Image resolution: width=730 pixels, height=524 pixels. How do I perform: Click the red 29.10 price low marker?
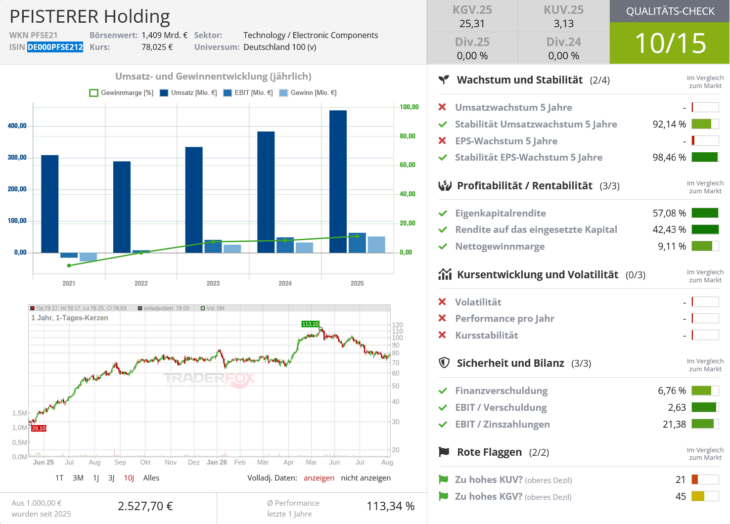39,428
